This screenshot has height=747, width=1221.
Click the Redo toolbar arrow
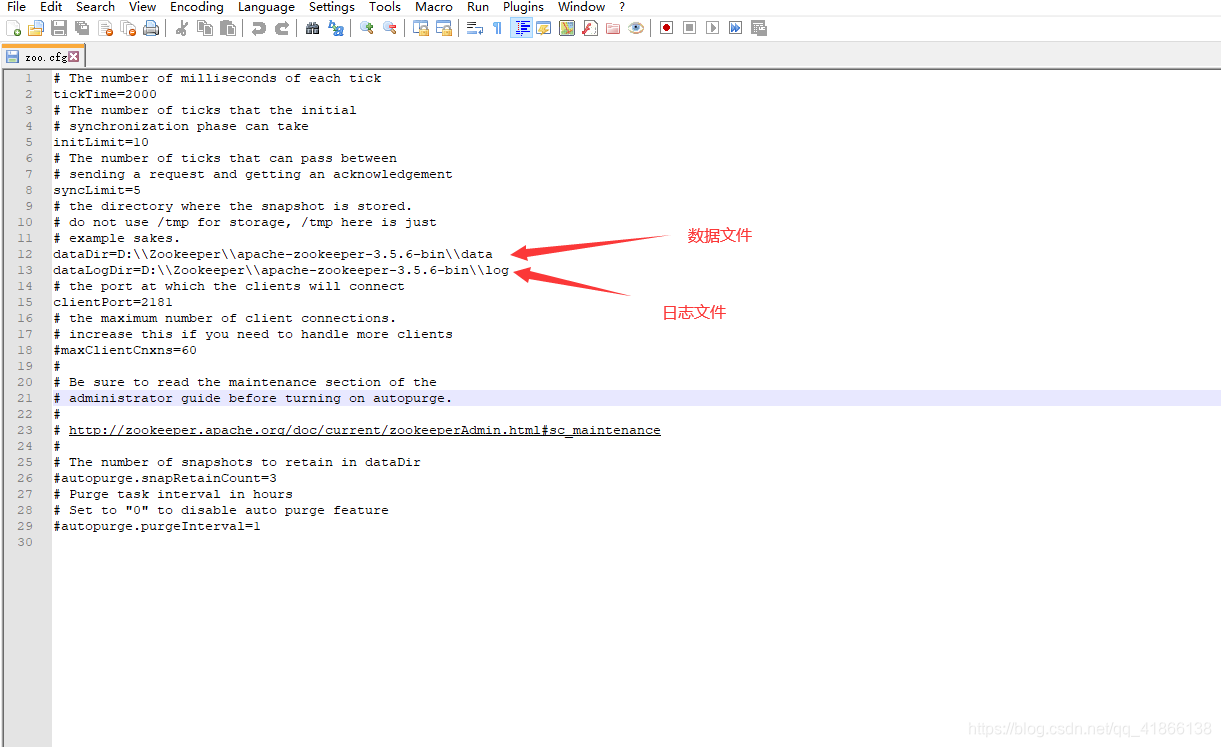[x=282, y=28]
